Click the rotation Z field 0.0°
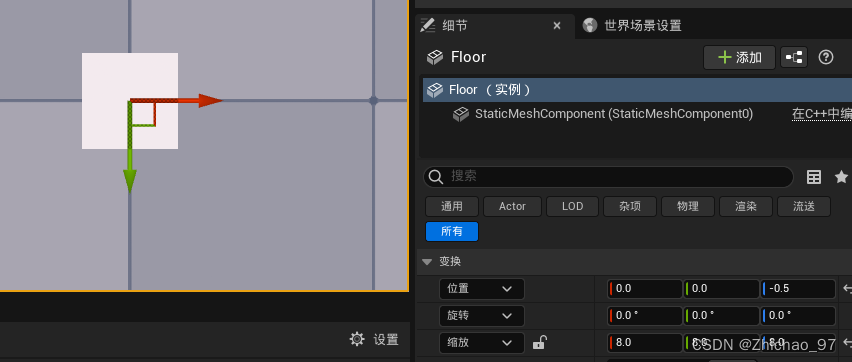 (x=798, y=316)
